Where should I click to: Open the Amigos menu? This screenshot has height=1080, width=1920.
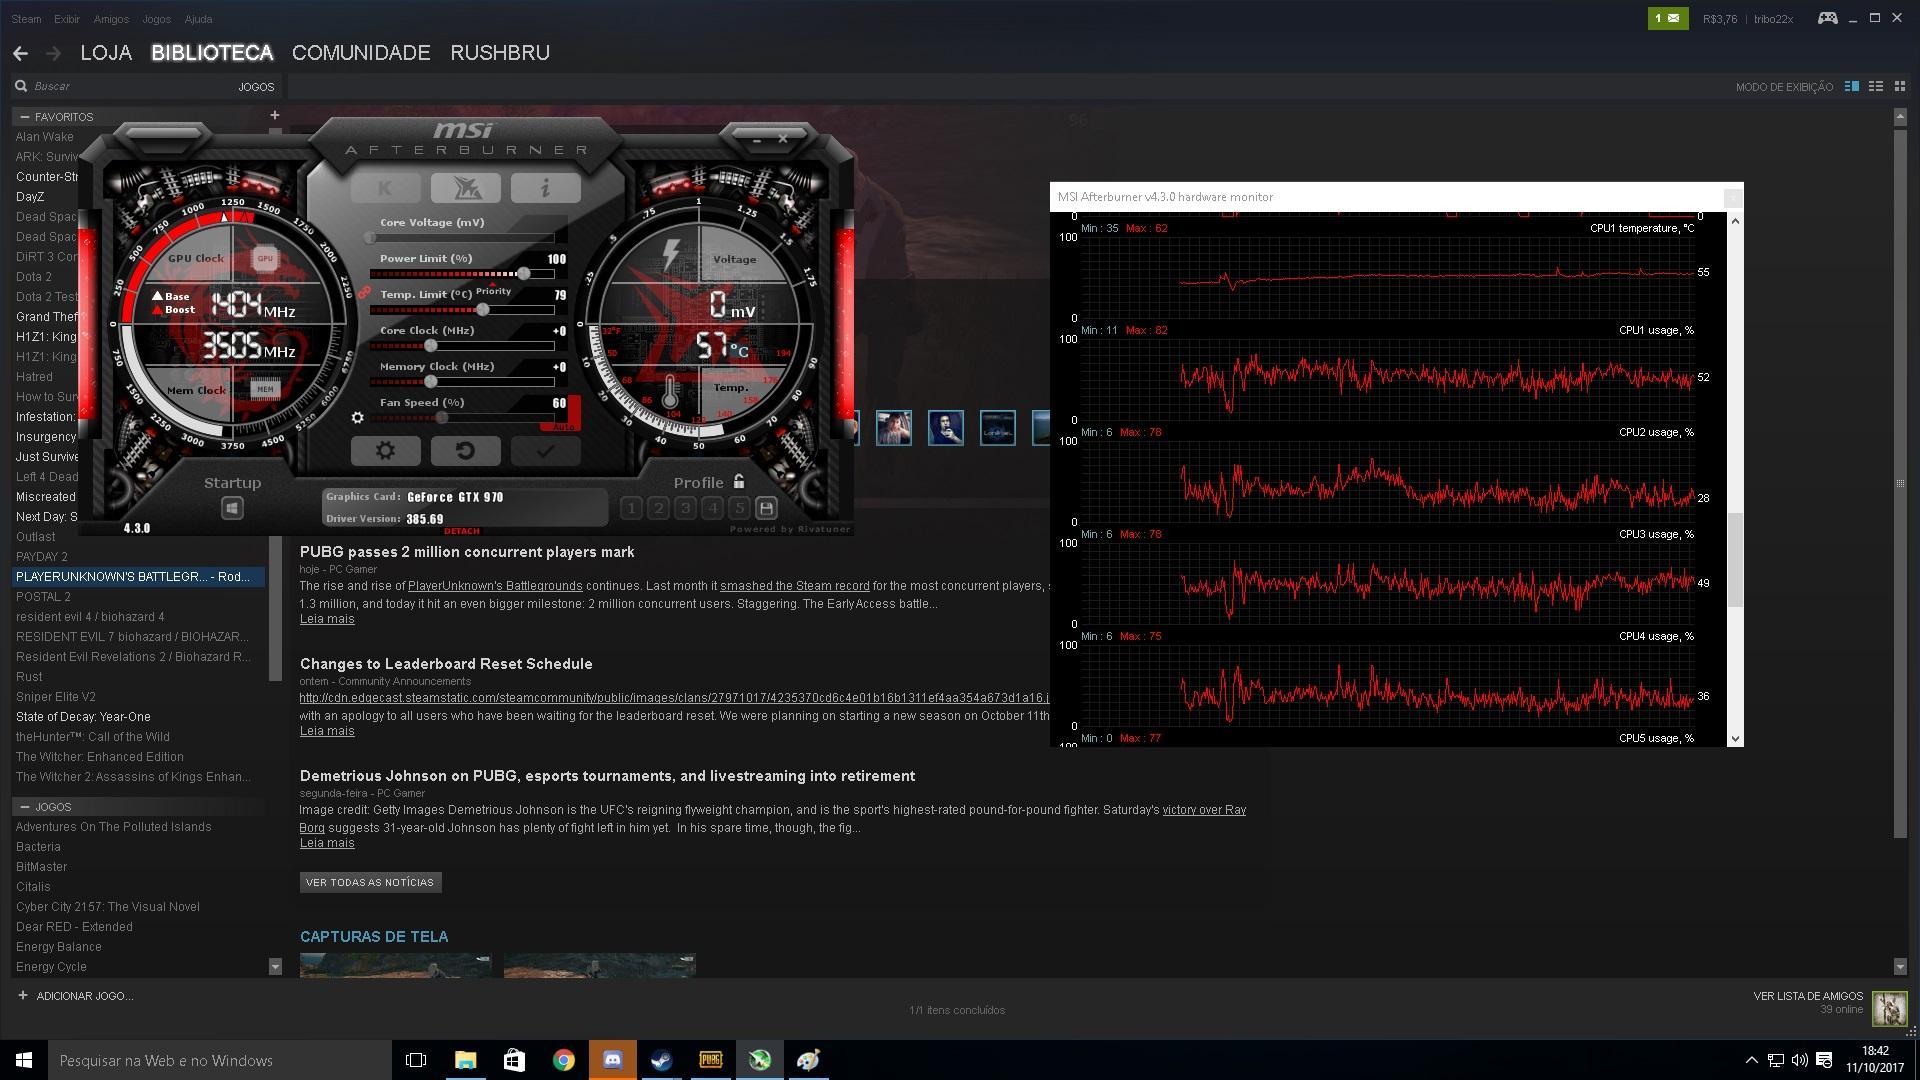pyautogui.click(x=111, y=19)
